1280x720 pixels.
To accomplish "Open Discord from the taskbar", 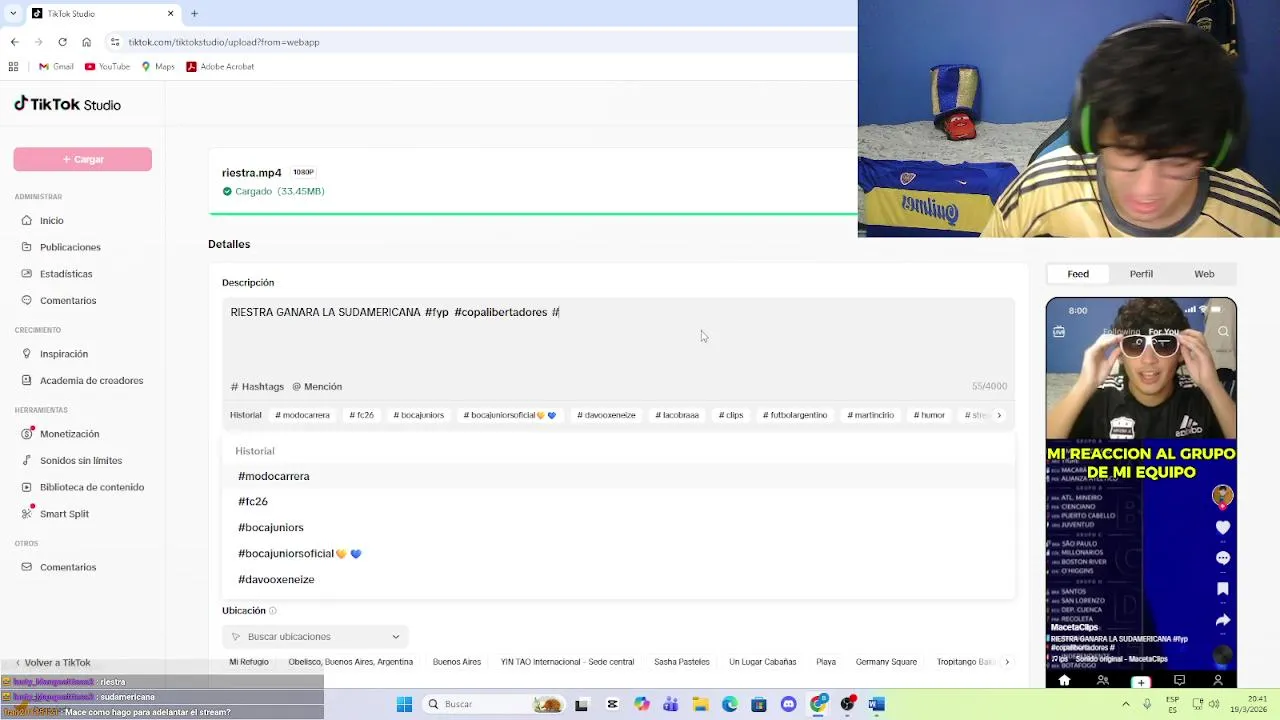I will tap(788, 704).
